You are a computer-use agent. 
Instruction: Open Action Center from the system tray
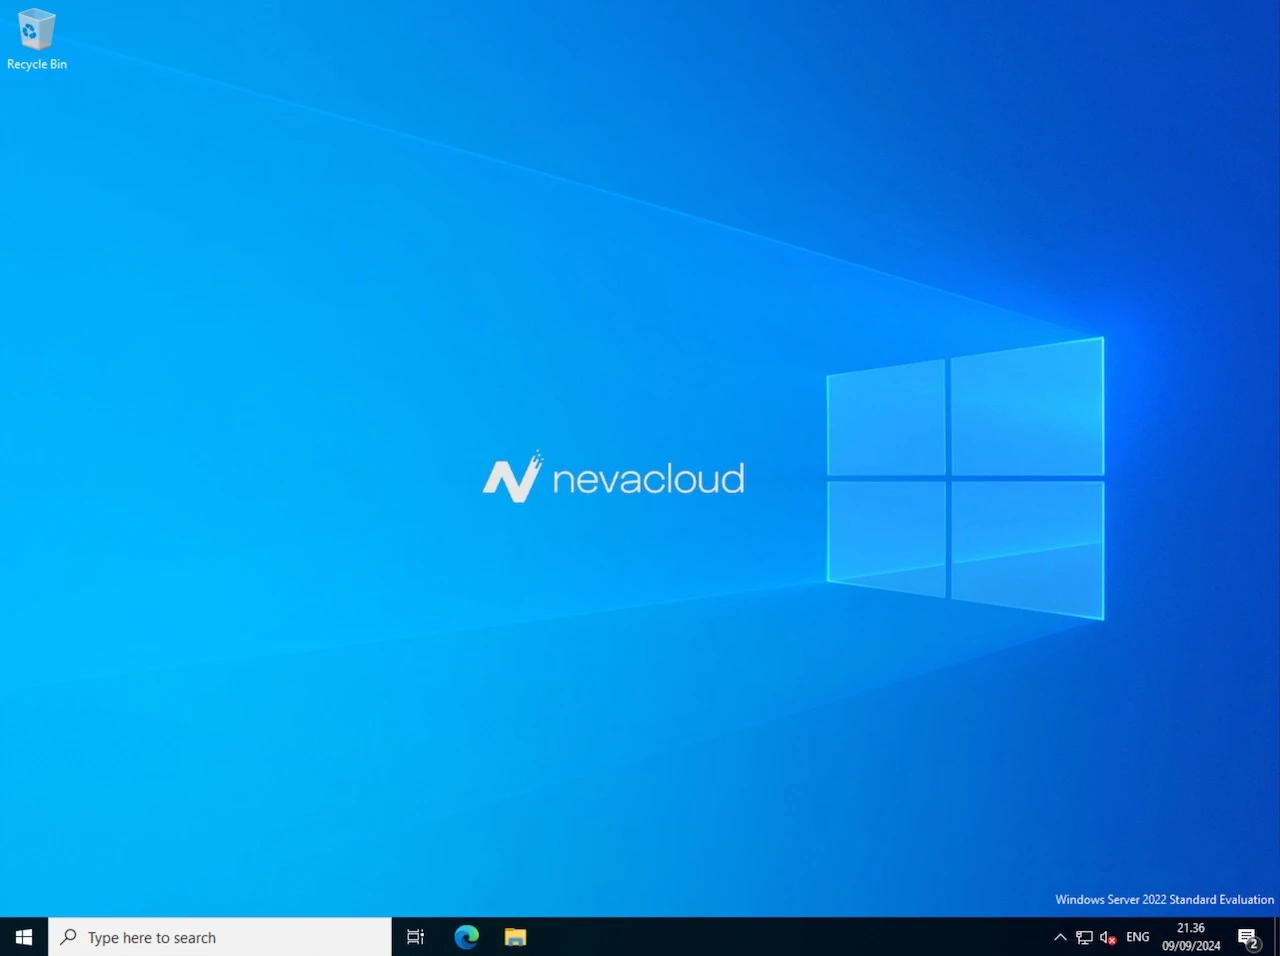1248,937
